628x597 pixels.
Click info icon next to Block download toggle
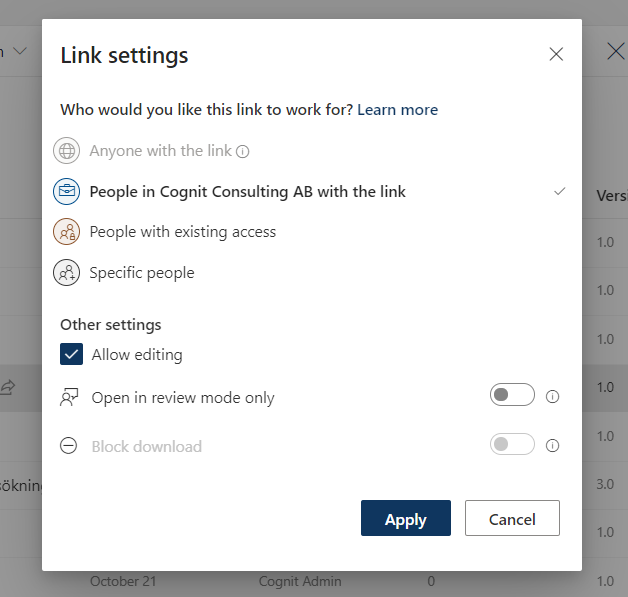pos(553,446)
